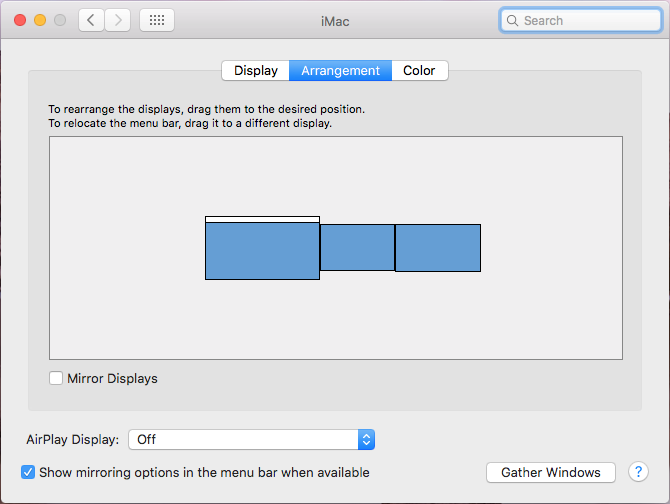Click the forward arrow navigation button
The width and height of the screenshot is (670, 504).
118,20
